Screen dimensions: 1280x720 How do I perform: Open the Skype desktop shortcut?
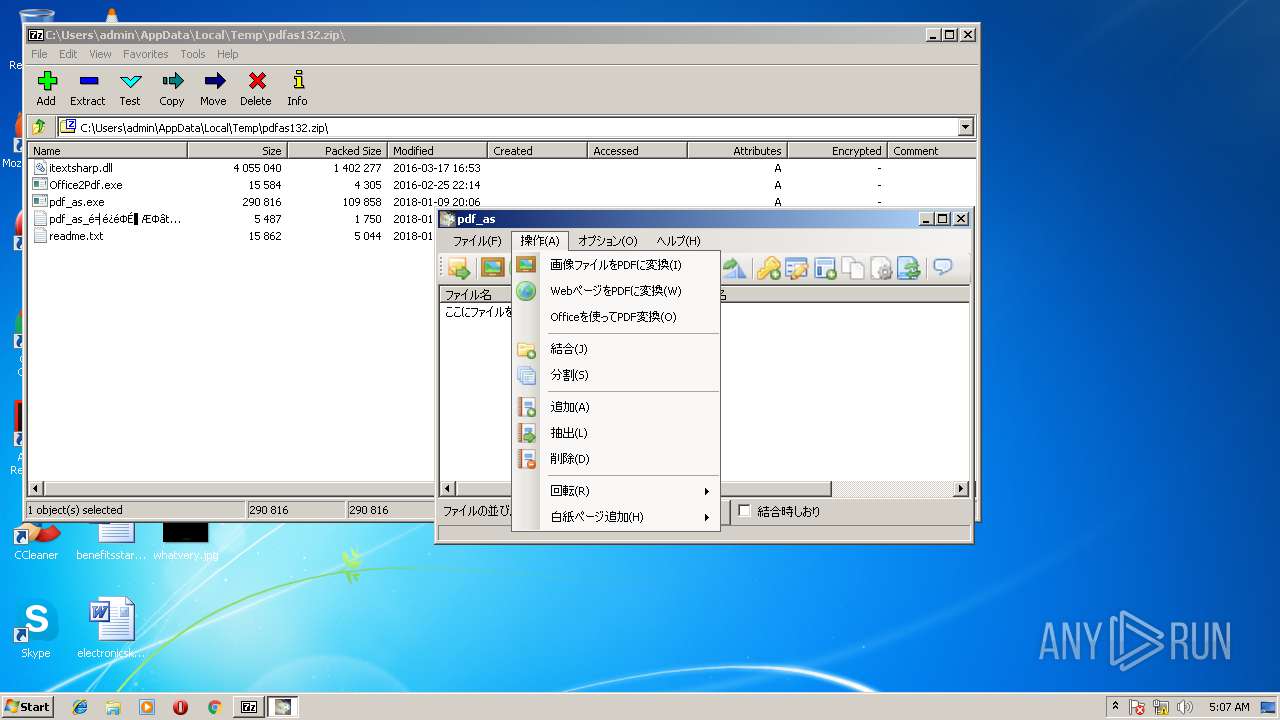35,630
